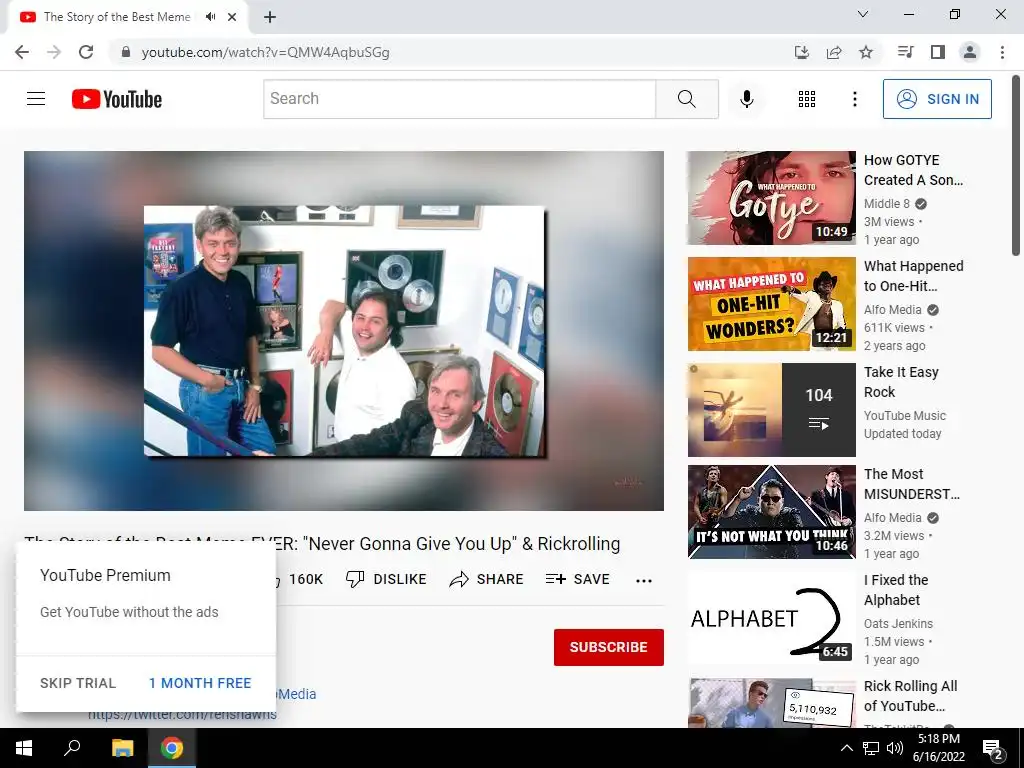
Task: Click the video player
Action: [x=344, y=331]
